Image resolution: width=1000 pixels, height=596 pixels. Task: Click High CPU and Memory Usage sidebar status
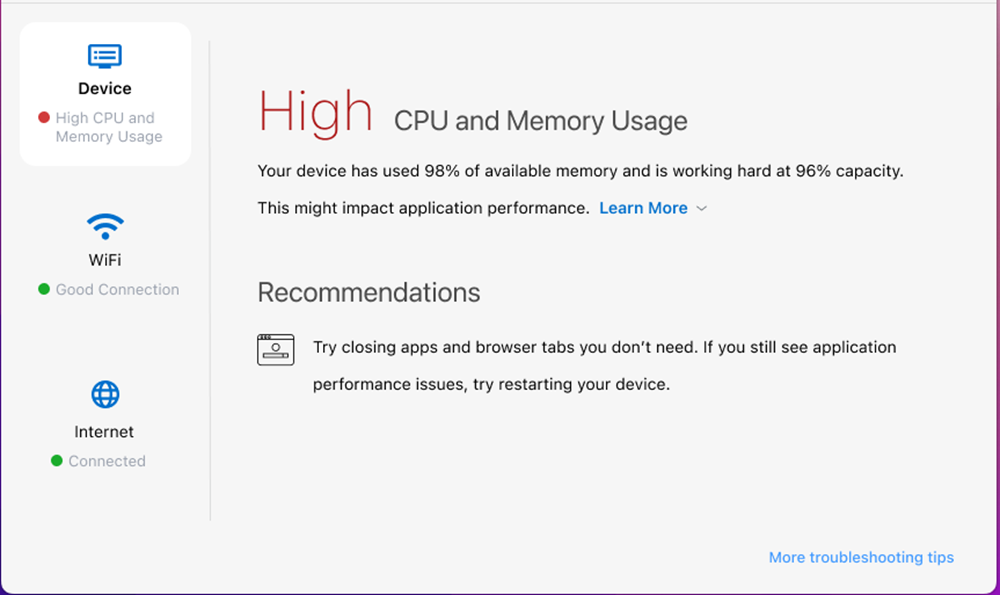click(108, 127)
